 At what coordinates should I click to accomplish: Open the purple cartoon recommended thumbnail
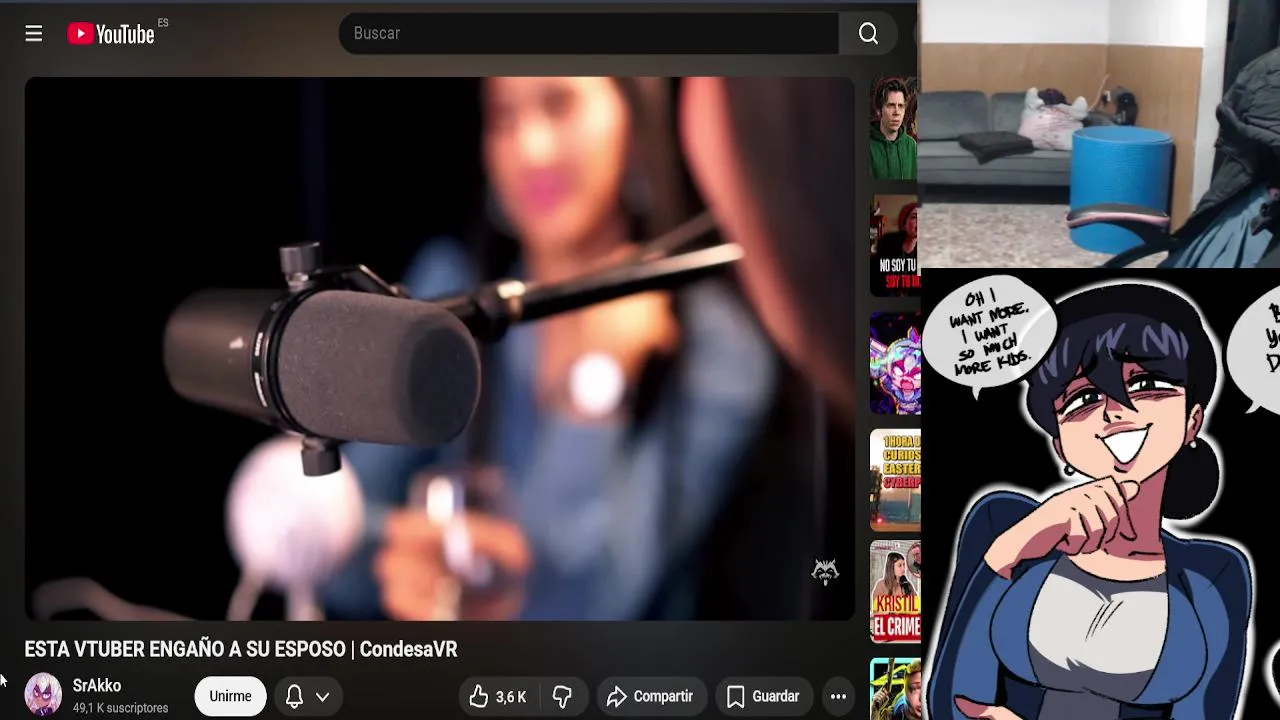click(895, 363)
